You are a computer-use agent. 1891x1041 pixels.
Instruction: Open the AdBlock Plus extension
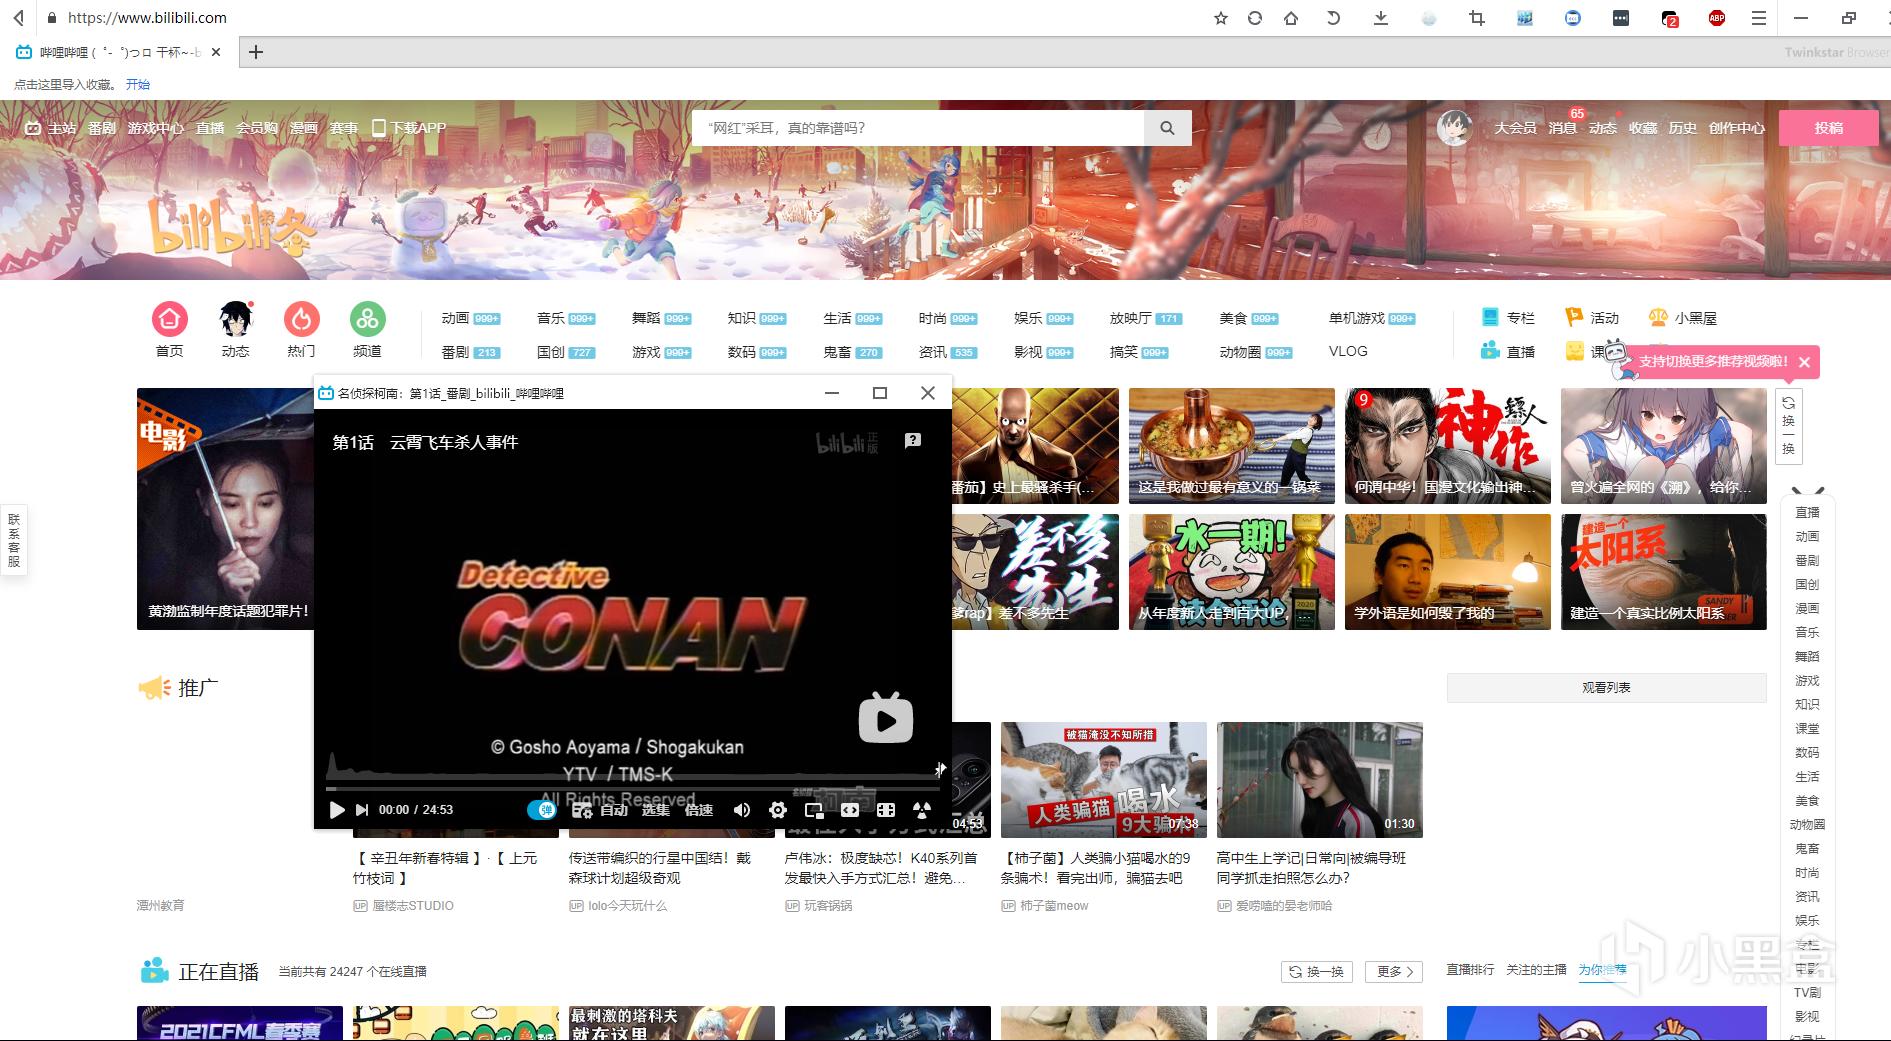click(x=1717, y=18)
